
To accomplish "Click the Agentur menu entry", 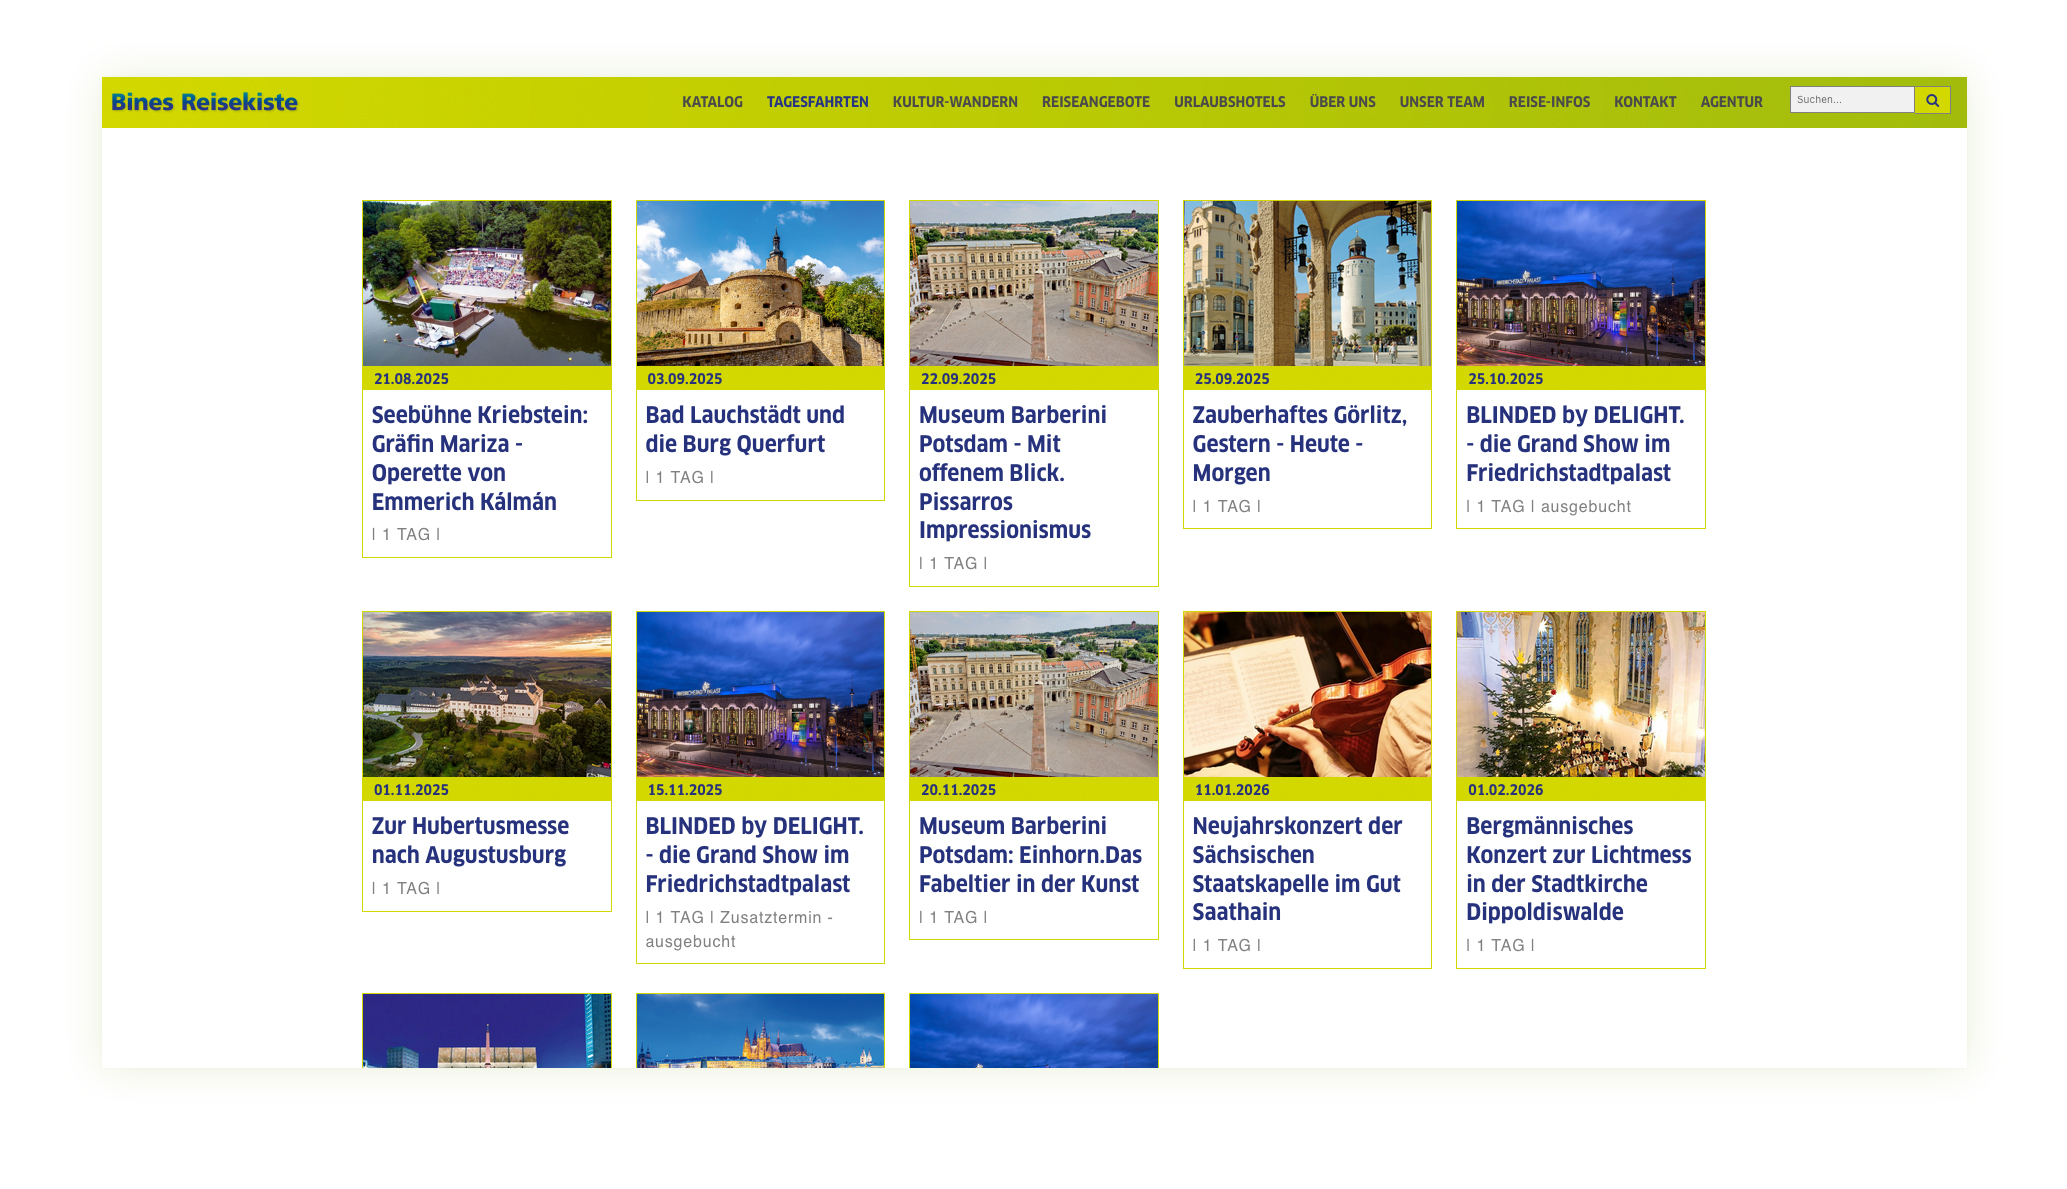I will coord(1731,102).
